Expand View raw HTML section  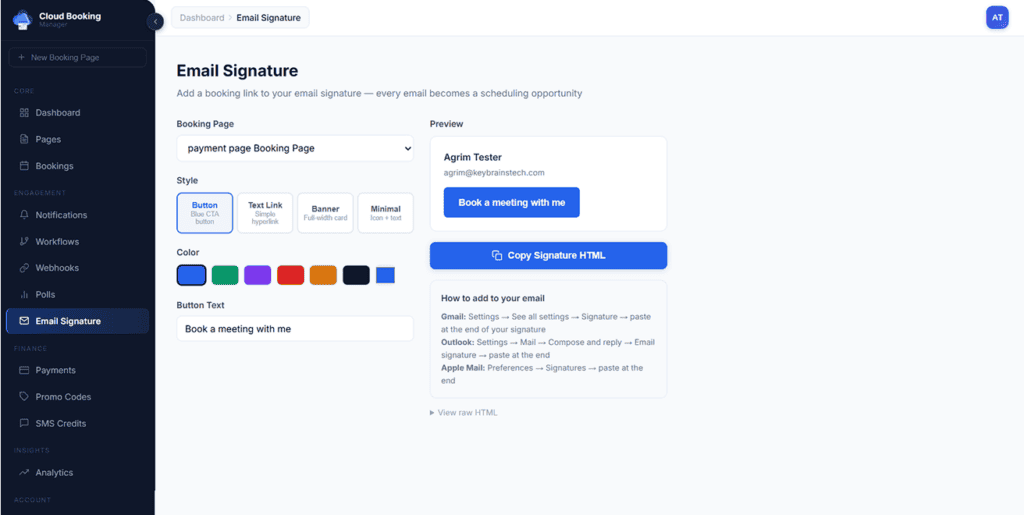coord(464,413)
